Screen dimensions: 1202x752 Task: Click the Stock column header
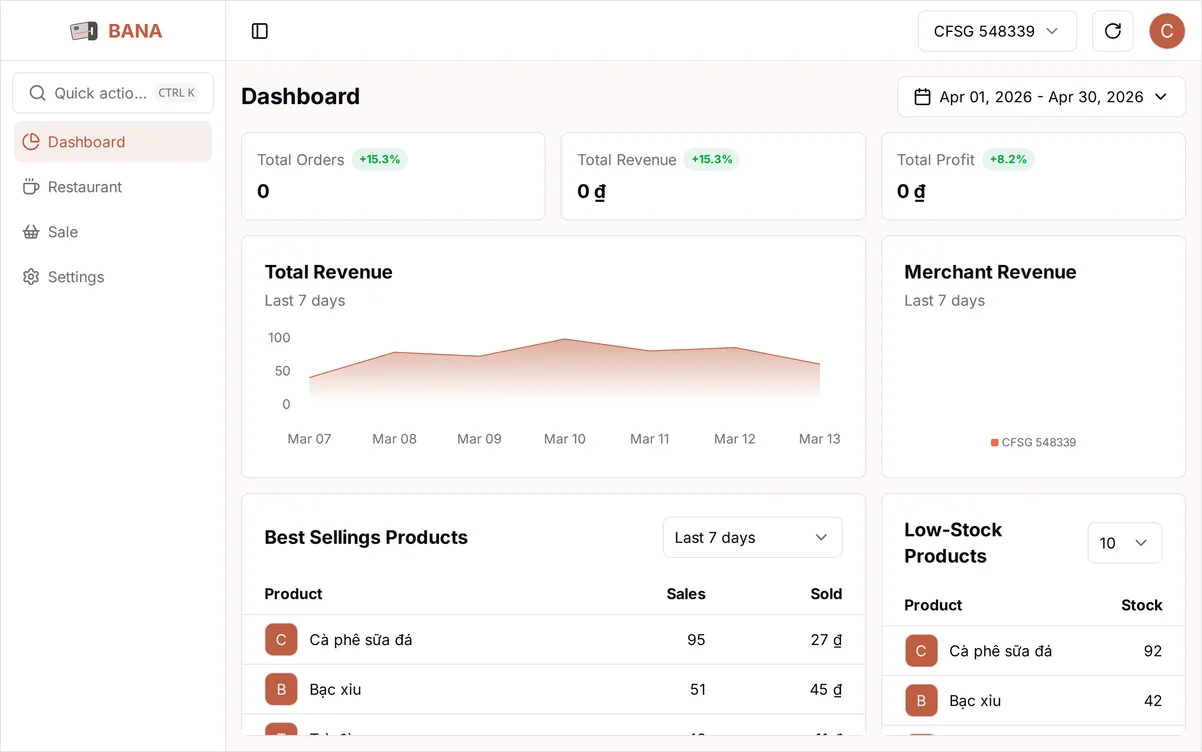[x=1142, y=605]
